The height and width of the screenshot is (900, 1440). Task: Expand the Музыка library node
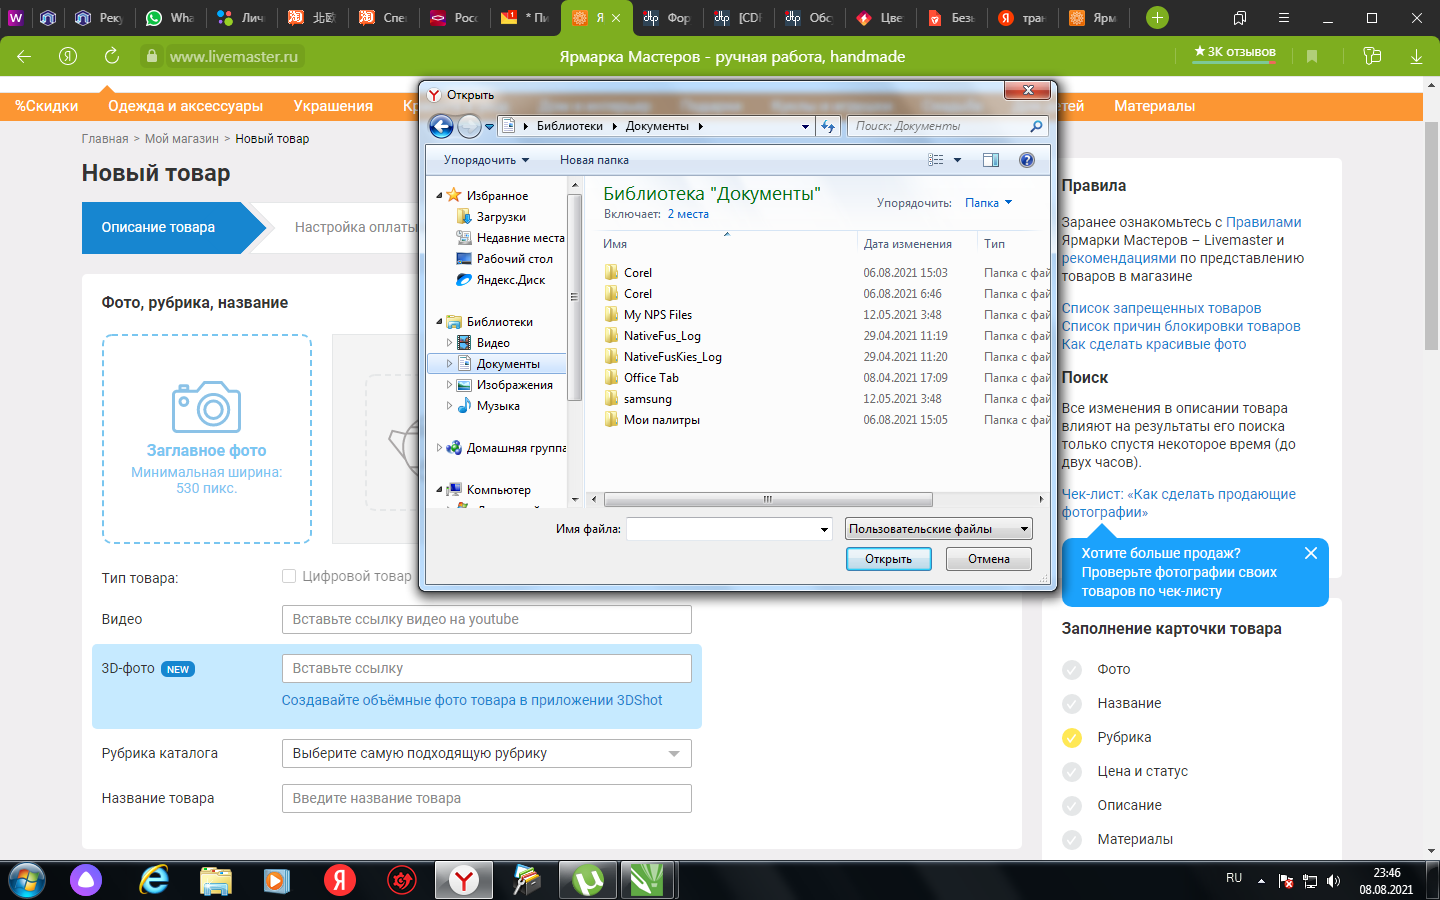tap(449, 406)
